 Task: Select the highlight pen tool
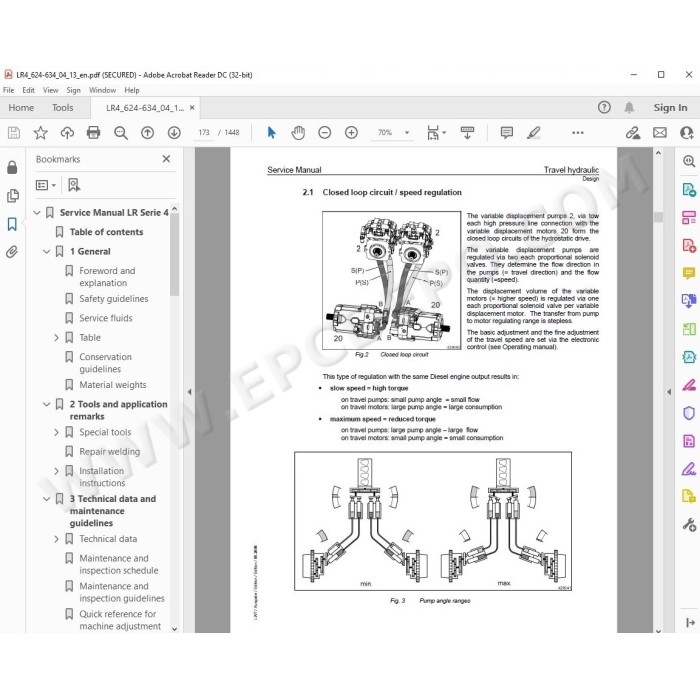(x=534, y=133)
